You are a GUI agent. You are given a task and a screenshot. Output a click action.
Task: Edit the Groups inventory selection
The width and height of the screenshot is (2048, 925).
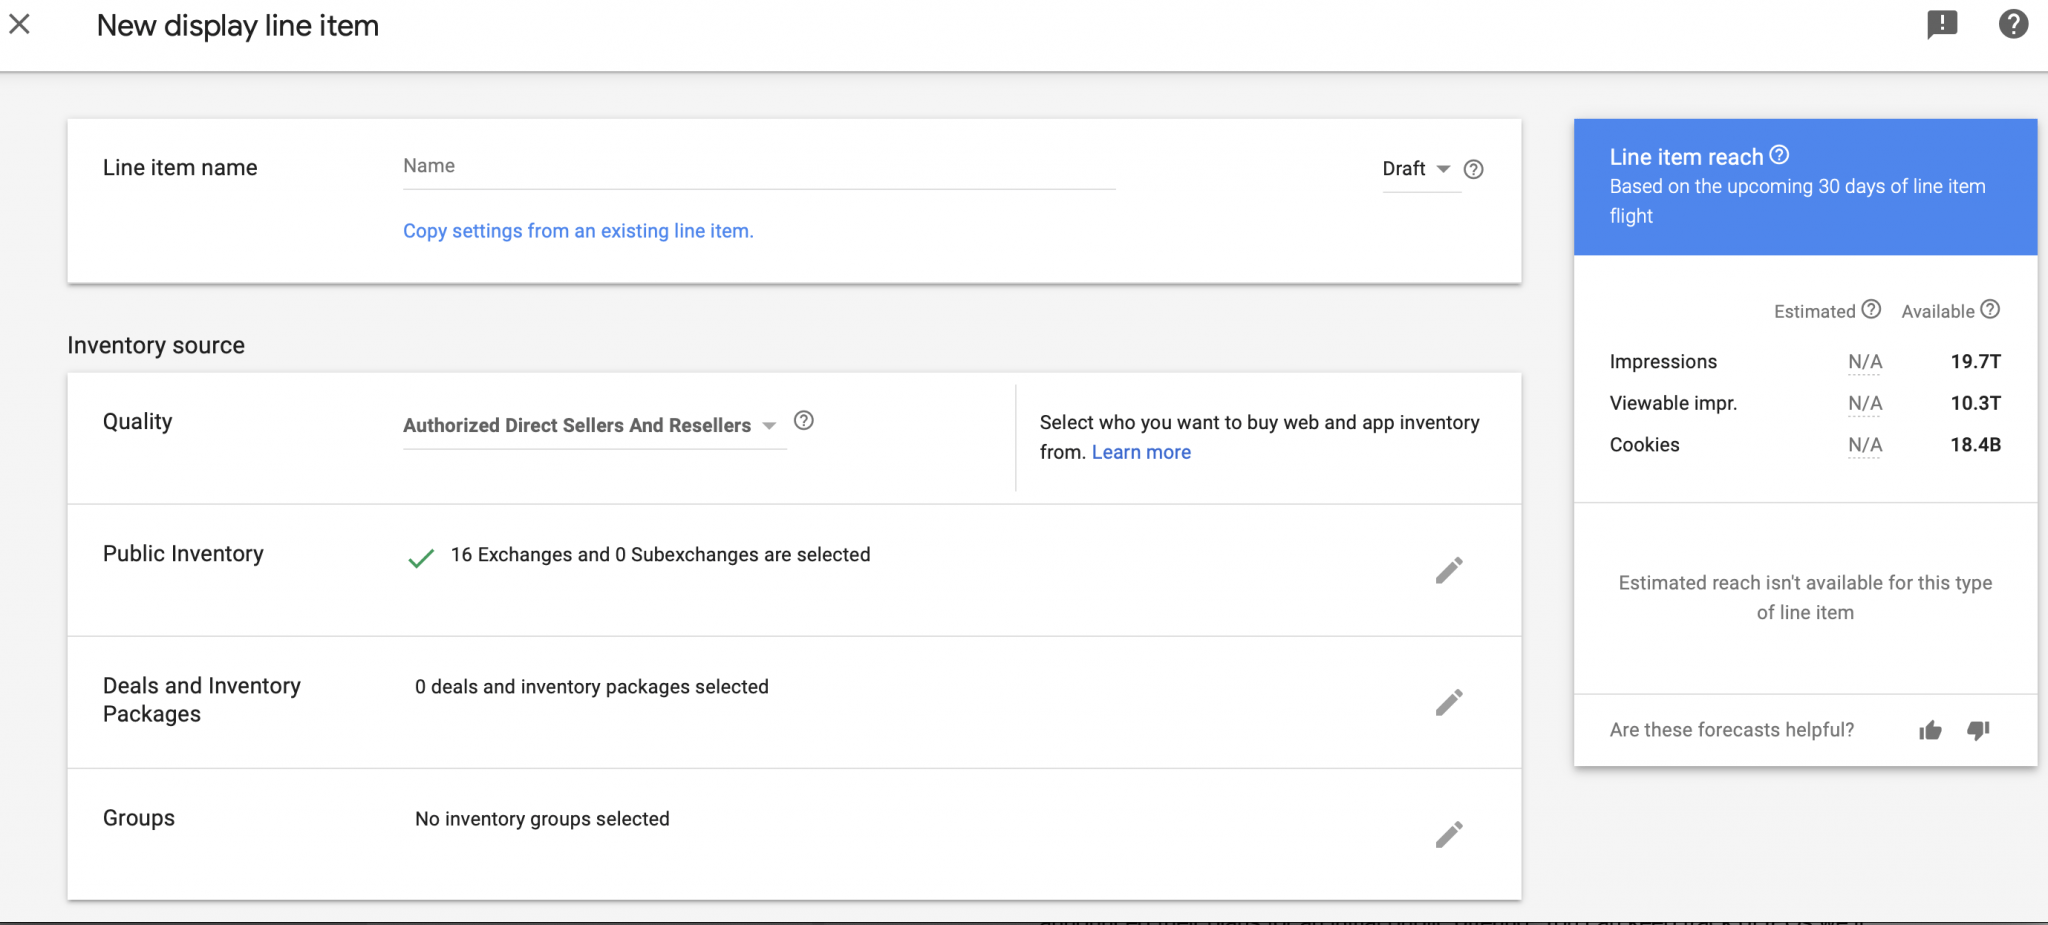click(x=1449, y=834)
